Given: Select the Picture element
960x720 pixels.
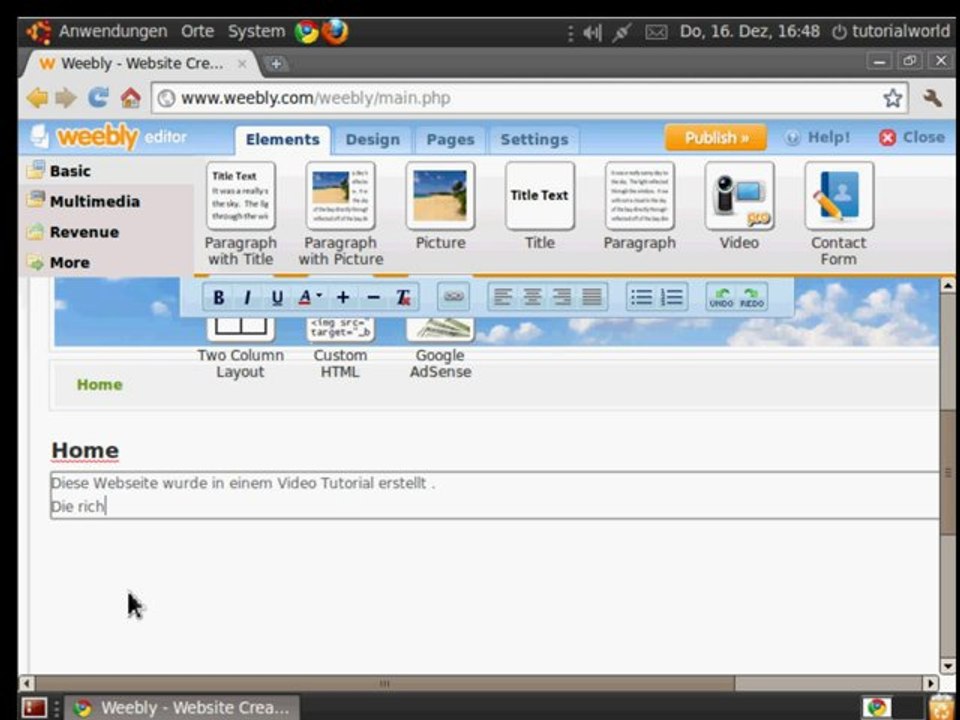Looking at the screenshot, I should 440,206.
